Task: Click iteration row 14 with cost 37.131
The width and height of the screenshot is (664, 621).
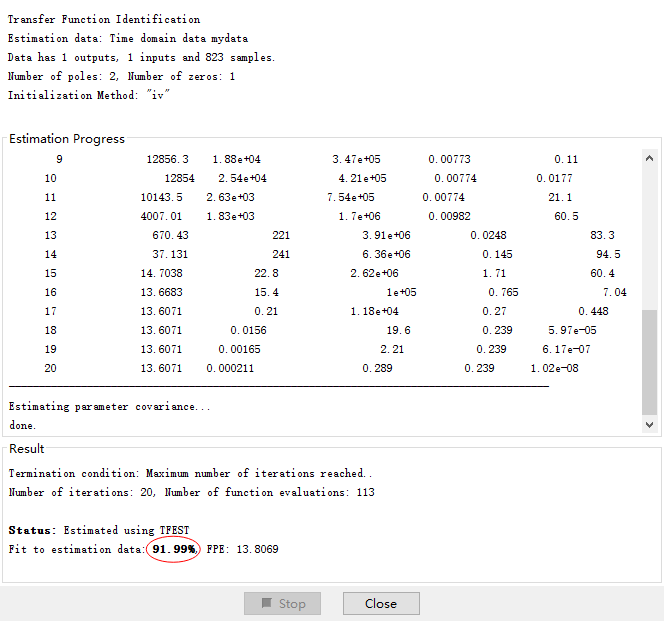Action: (300, 254)
